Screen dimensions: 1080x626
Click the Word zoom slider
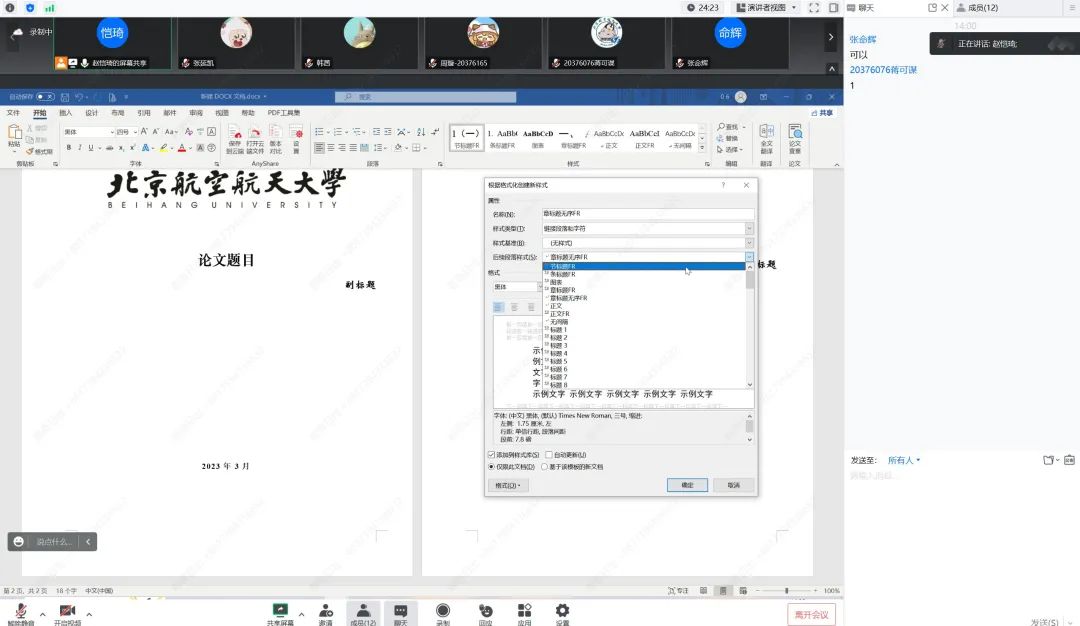coord(787,591)
